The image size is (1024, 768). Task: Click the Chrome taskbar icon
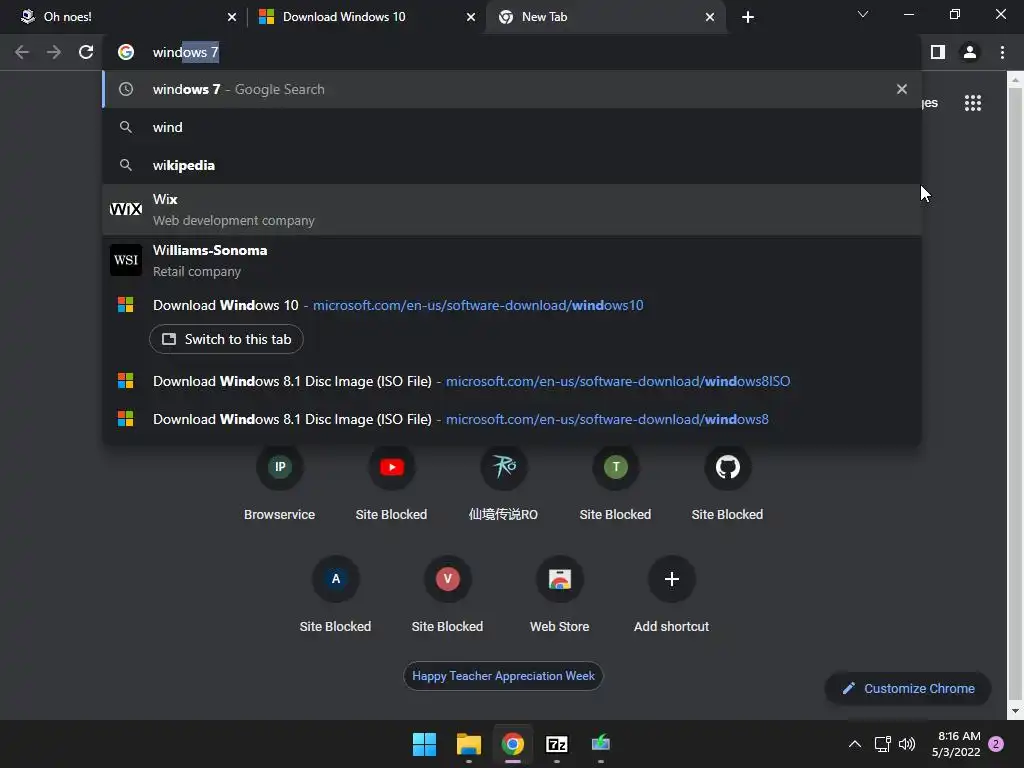pos(513,744)
